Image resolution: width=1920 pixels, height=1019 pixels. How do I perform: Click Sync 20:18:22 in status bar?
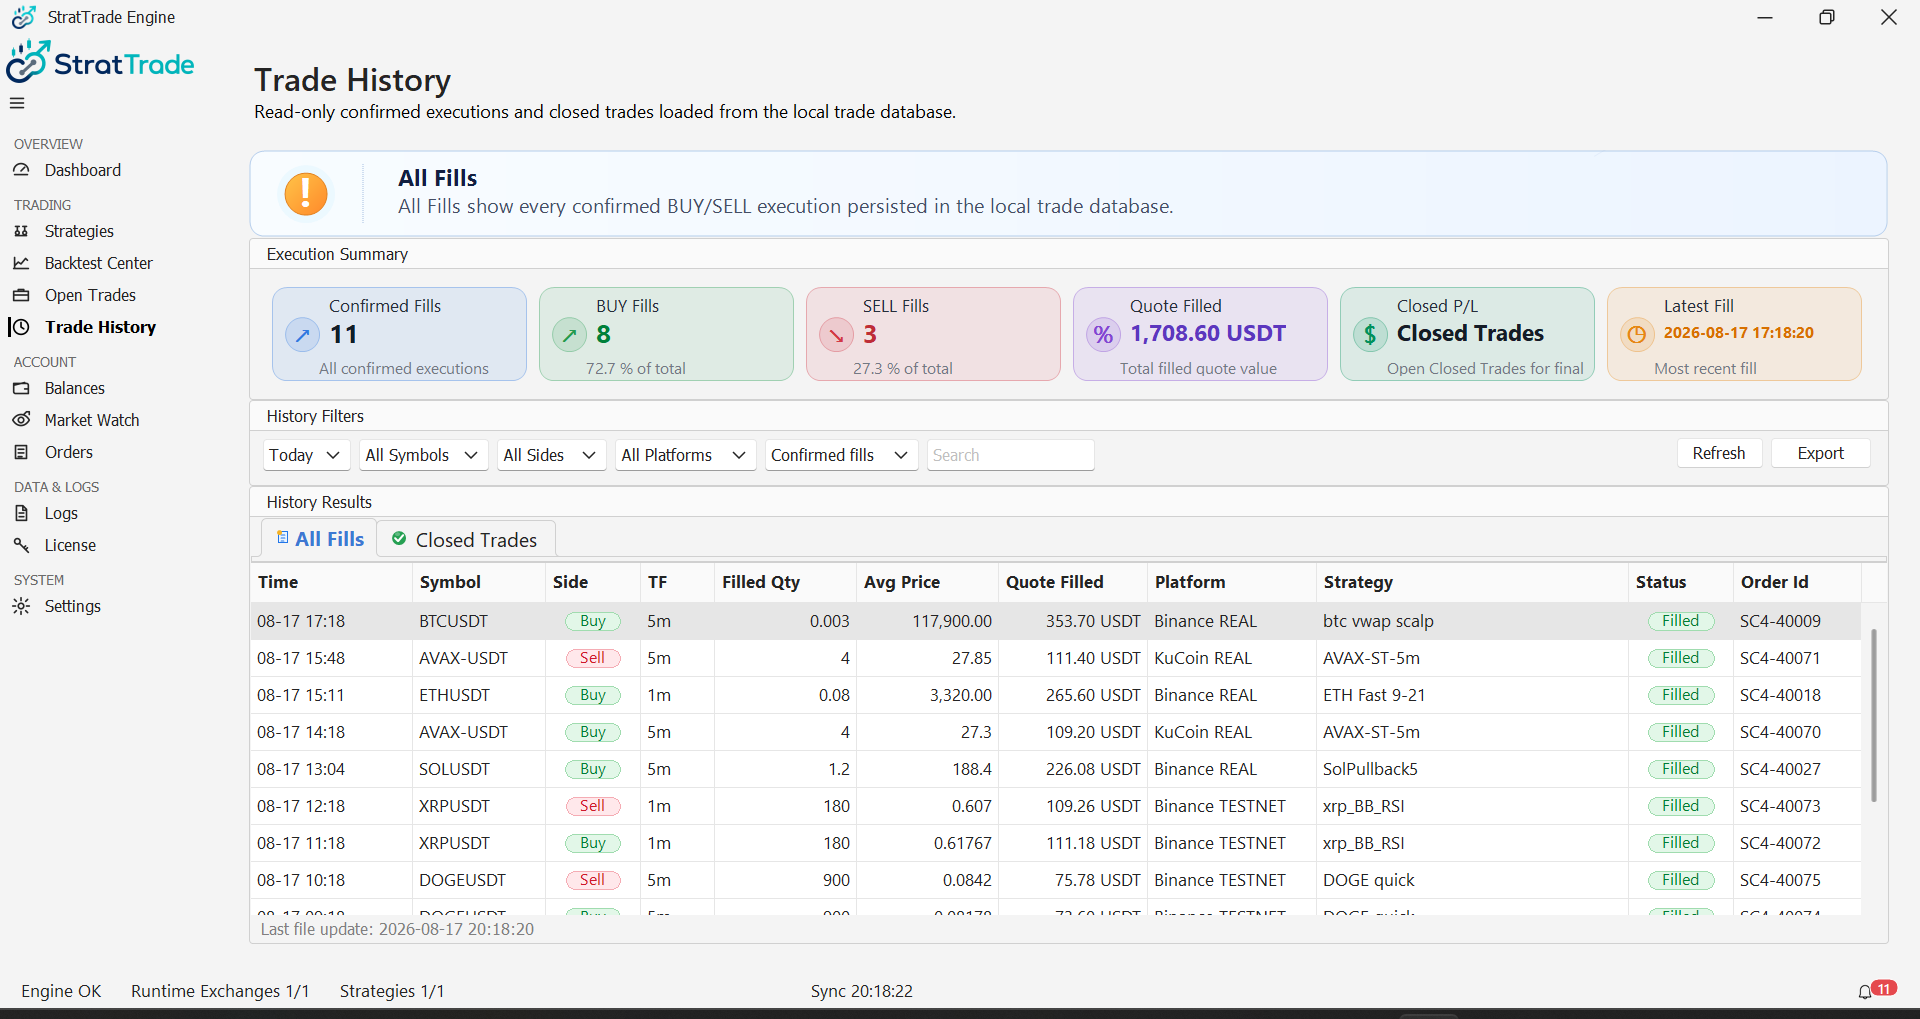click(x=862, y=991)
